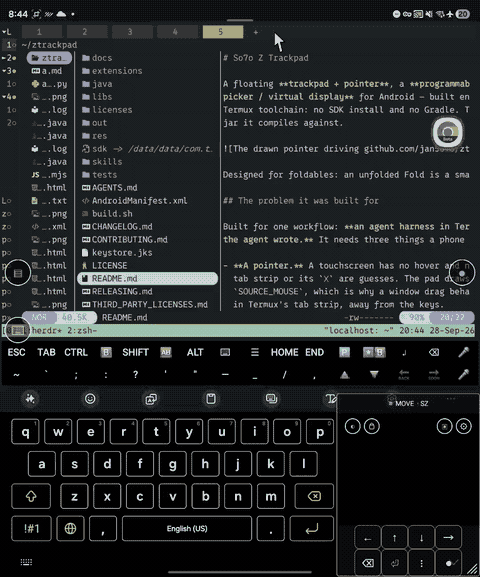Tap the up triangle extra key
480x577 pixels.
[345, 375]
